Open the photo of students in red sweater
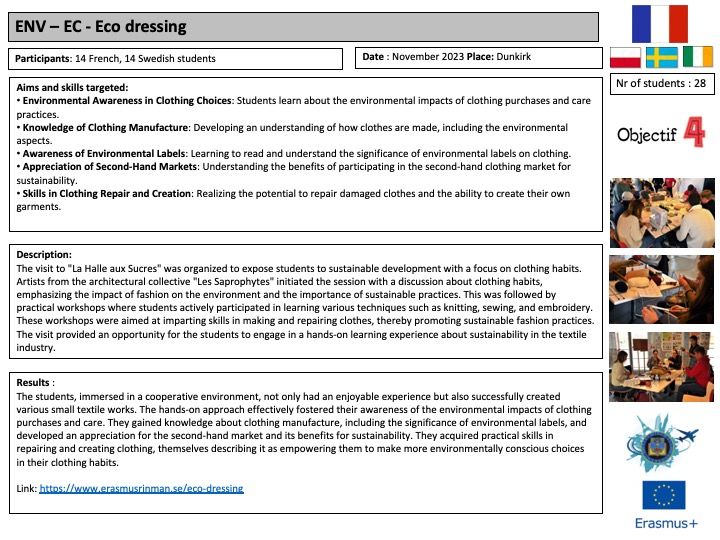 point(662,367)
